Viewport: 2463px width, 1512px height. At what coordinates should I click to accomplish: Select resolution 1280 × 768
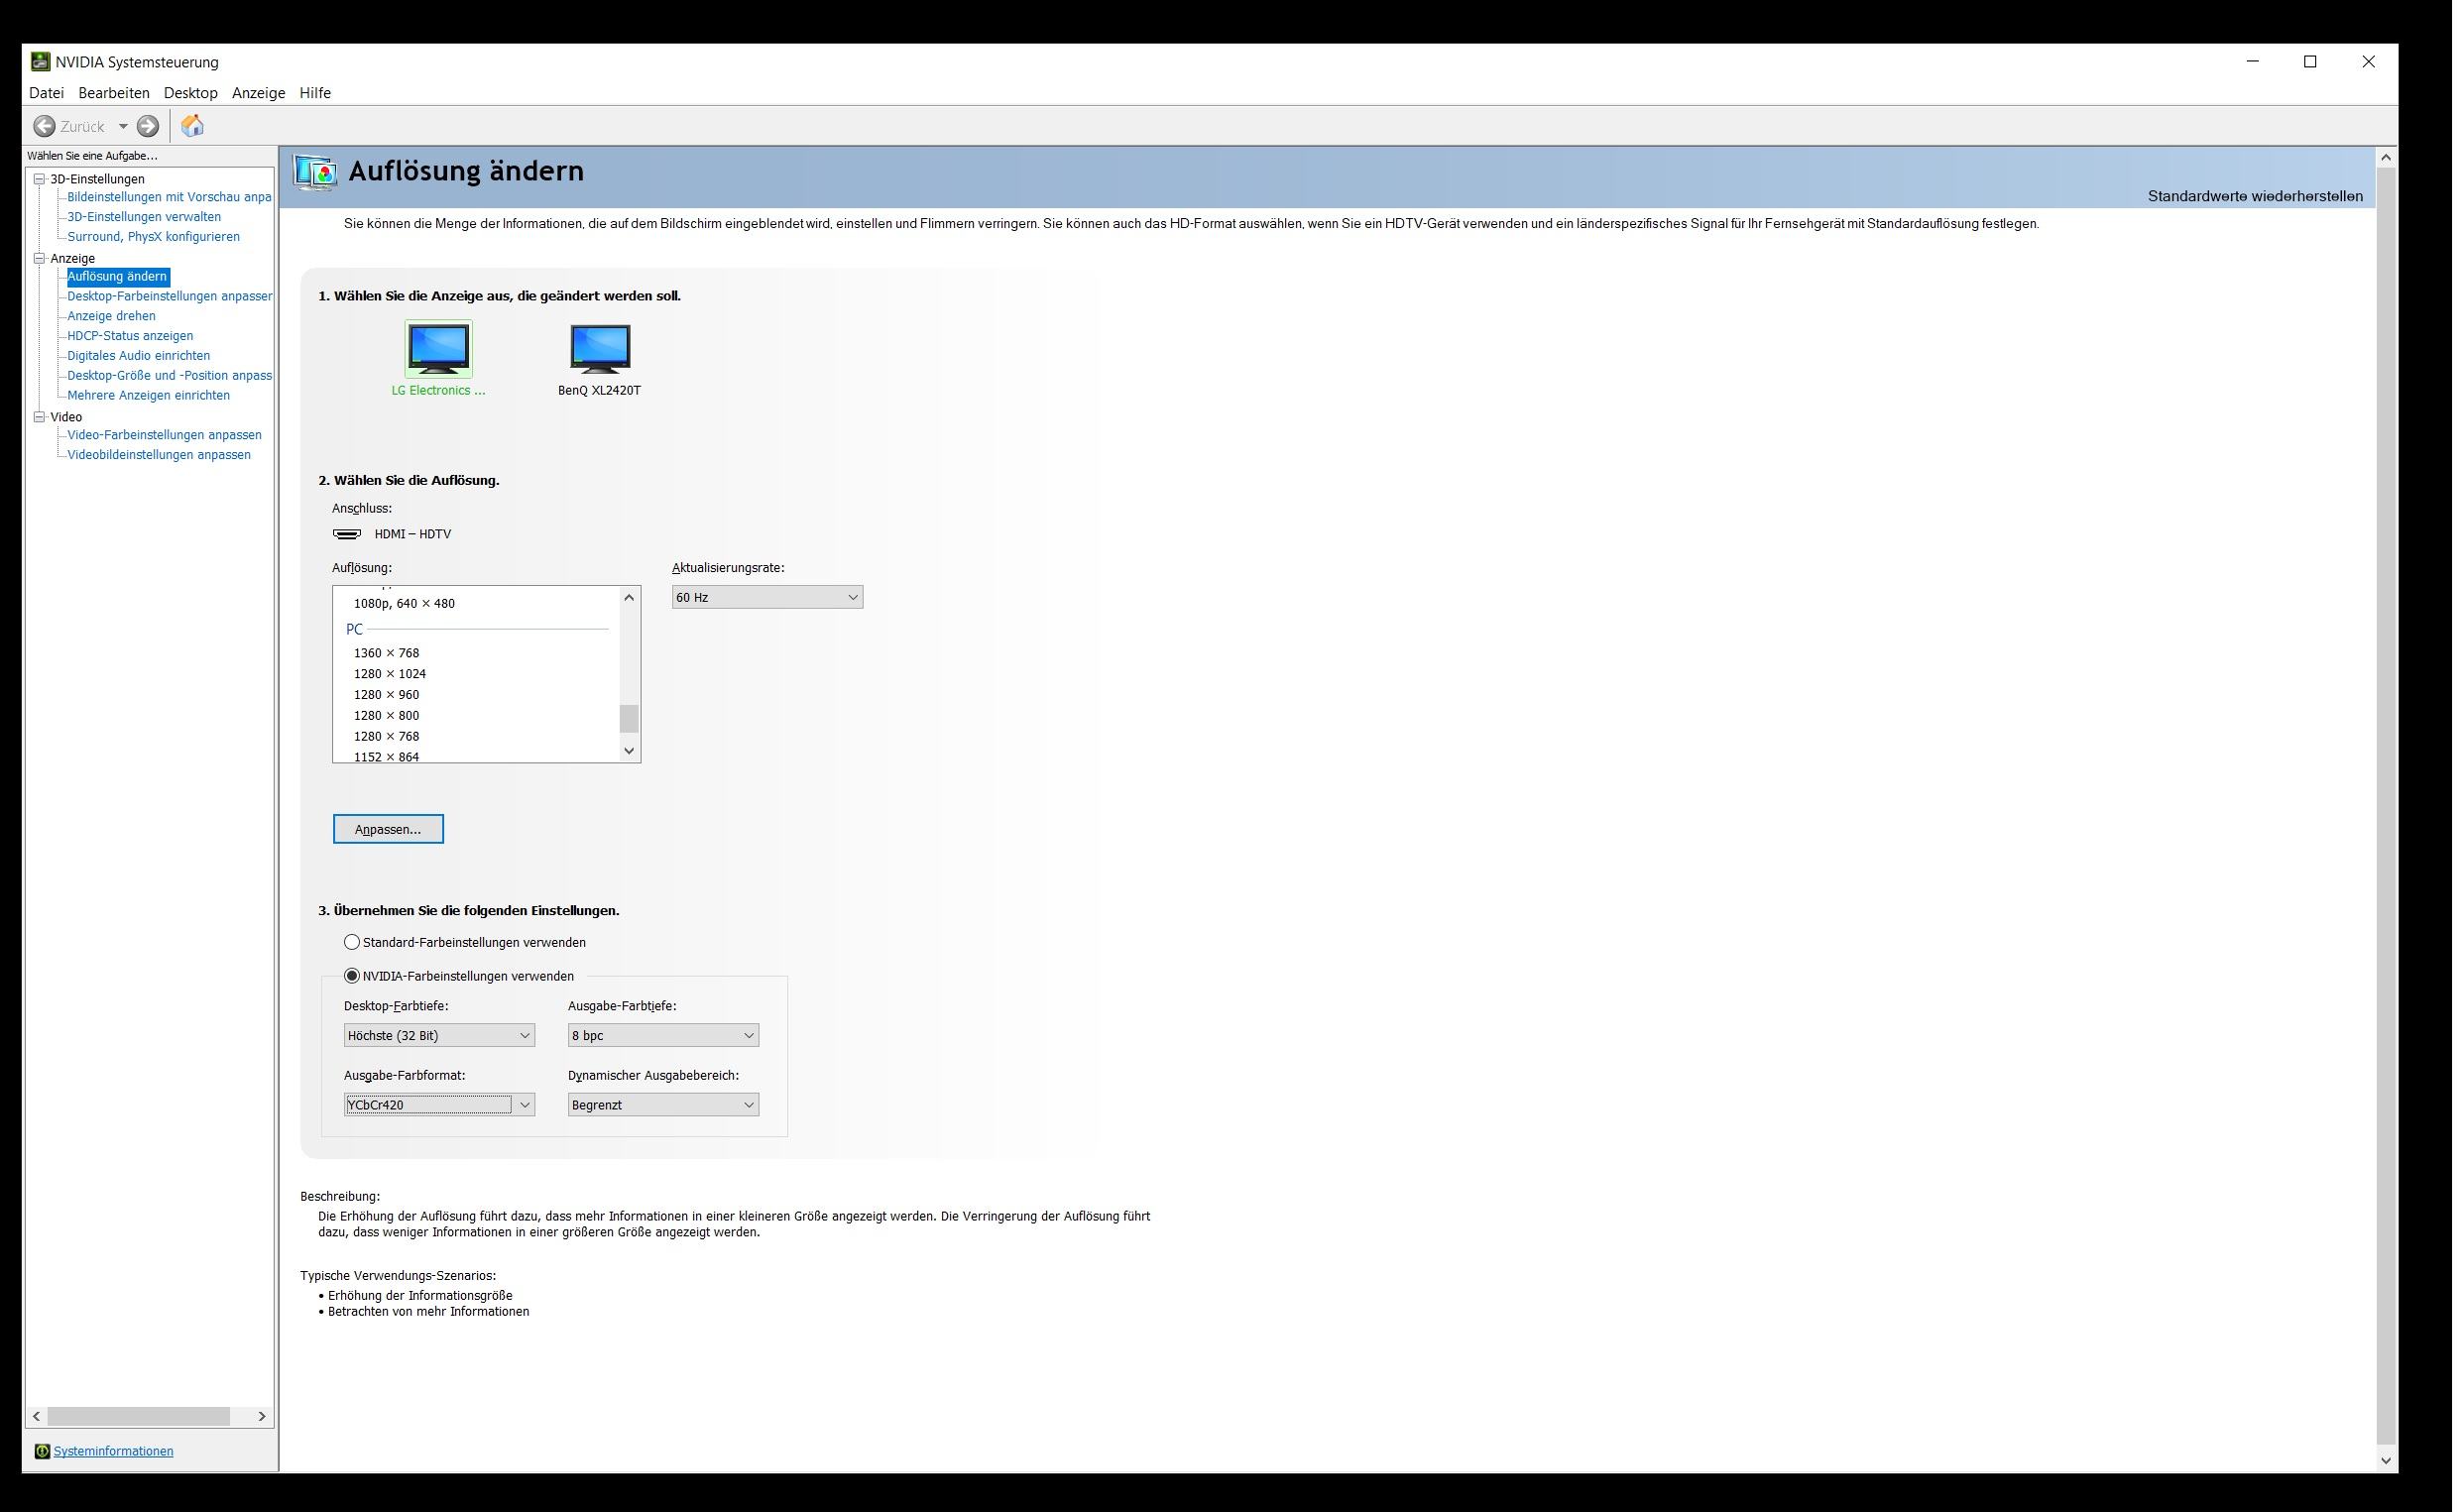point(386,737)
